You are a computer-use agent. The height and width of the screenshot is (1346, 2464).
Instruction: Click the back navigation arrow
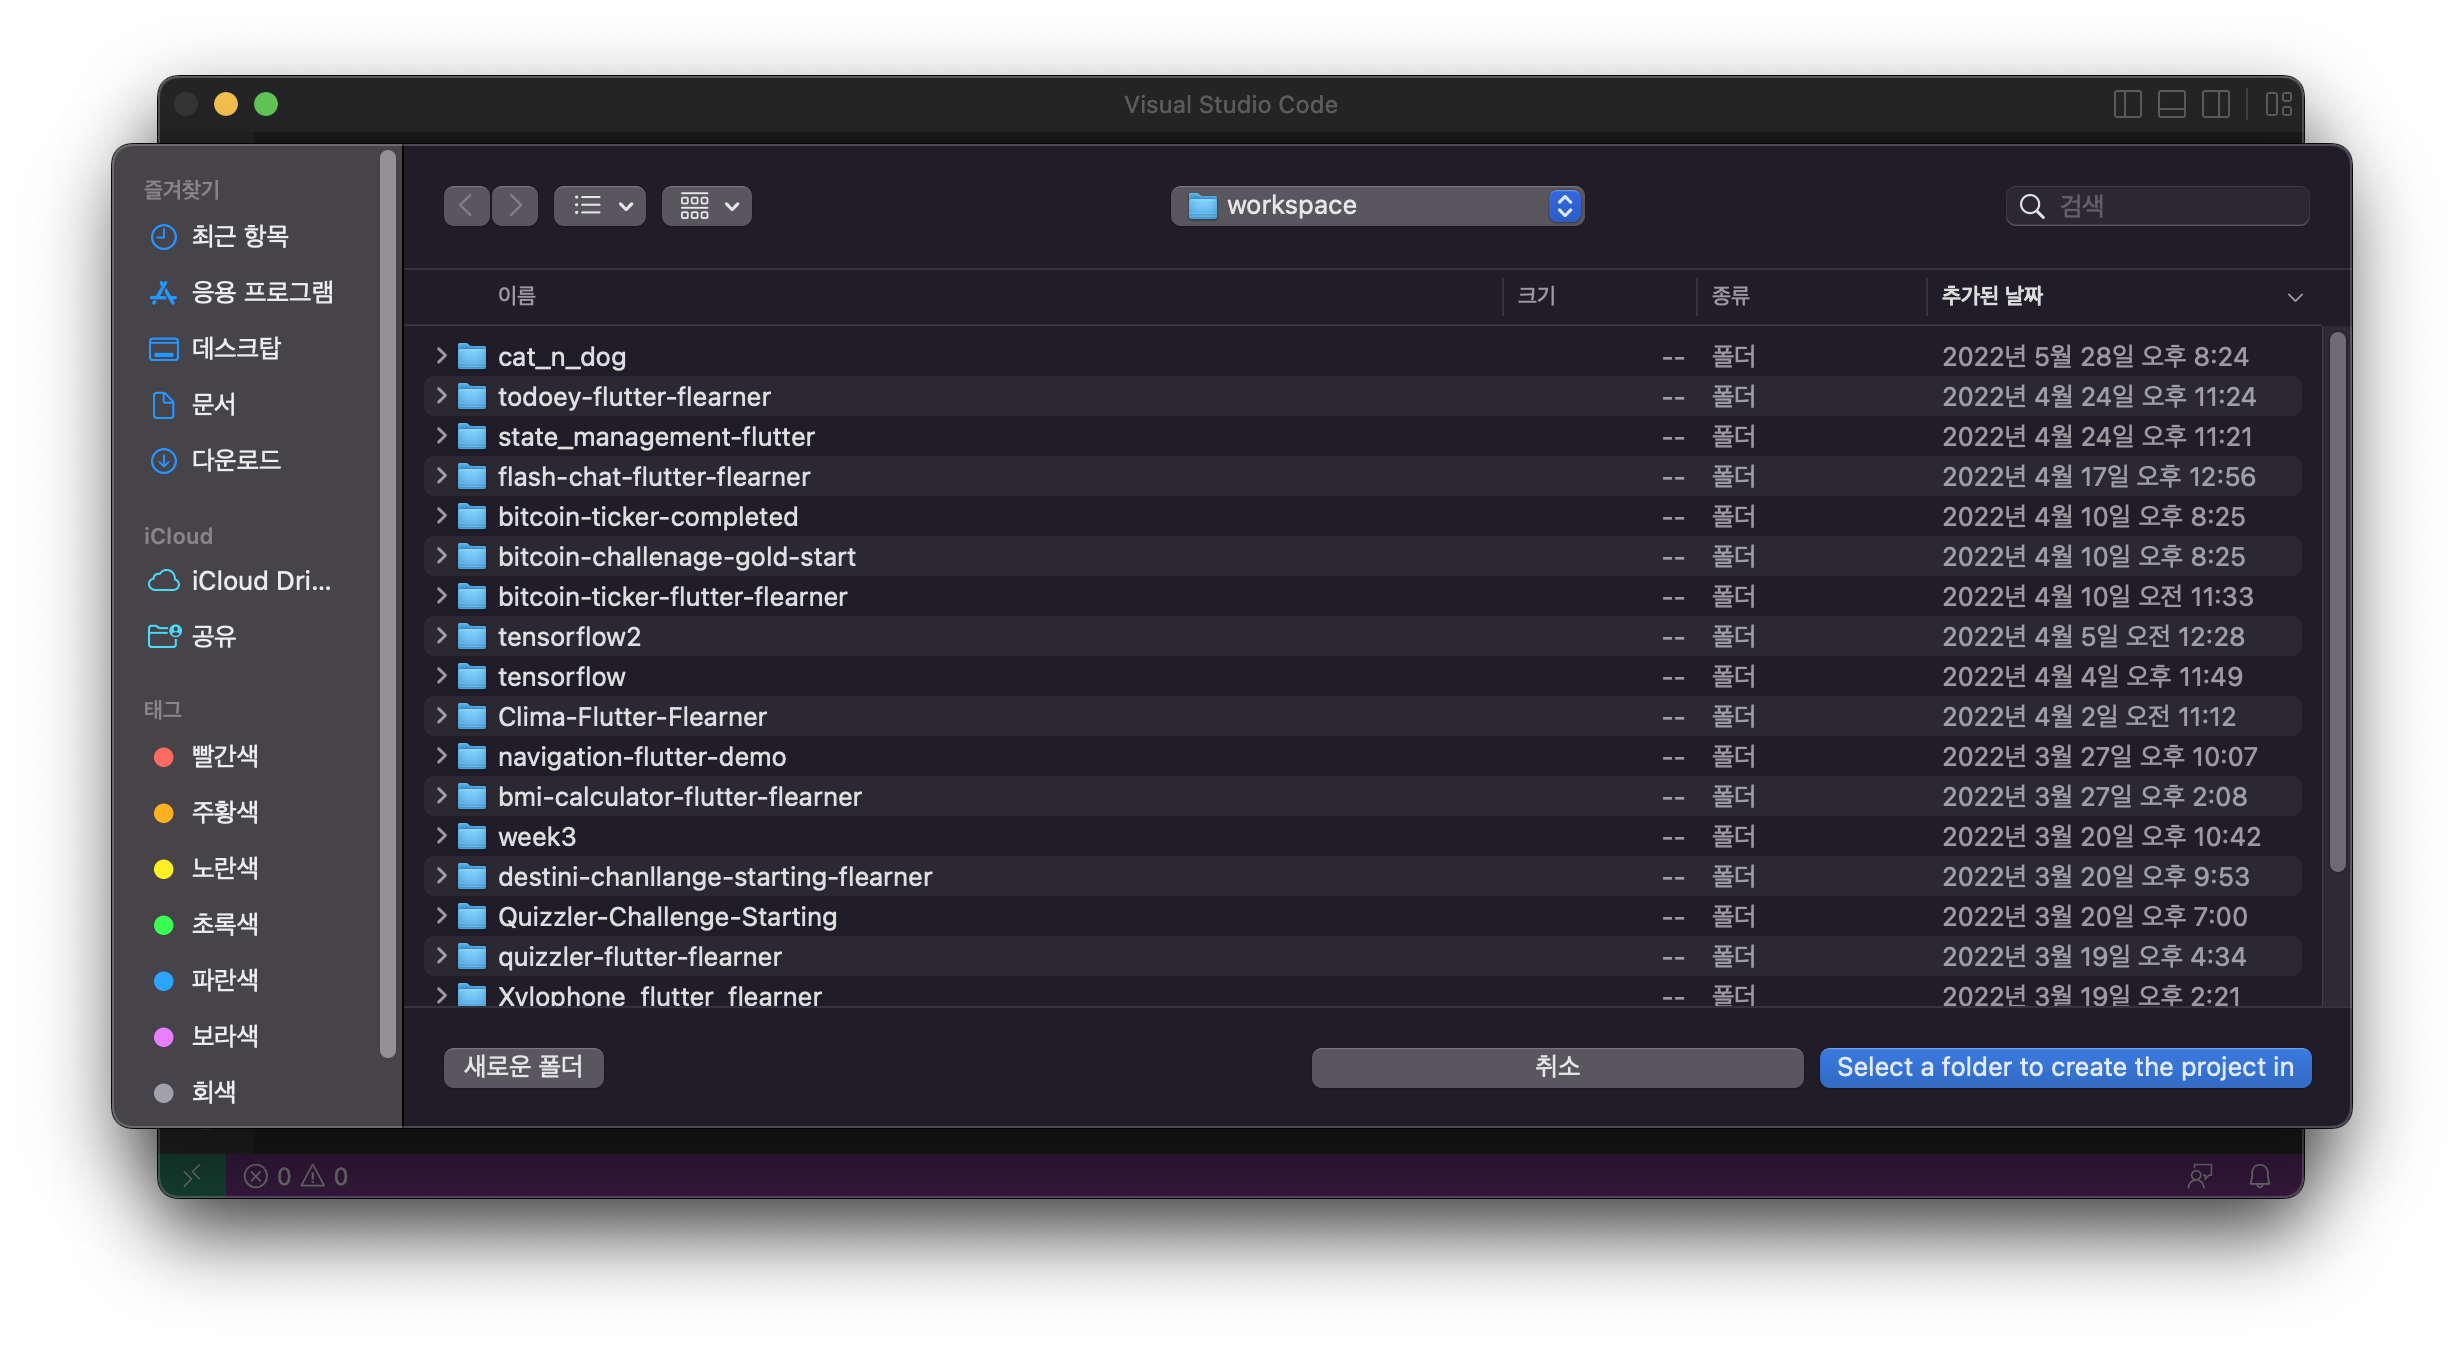466,206
